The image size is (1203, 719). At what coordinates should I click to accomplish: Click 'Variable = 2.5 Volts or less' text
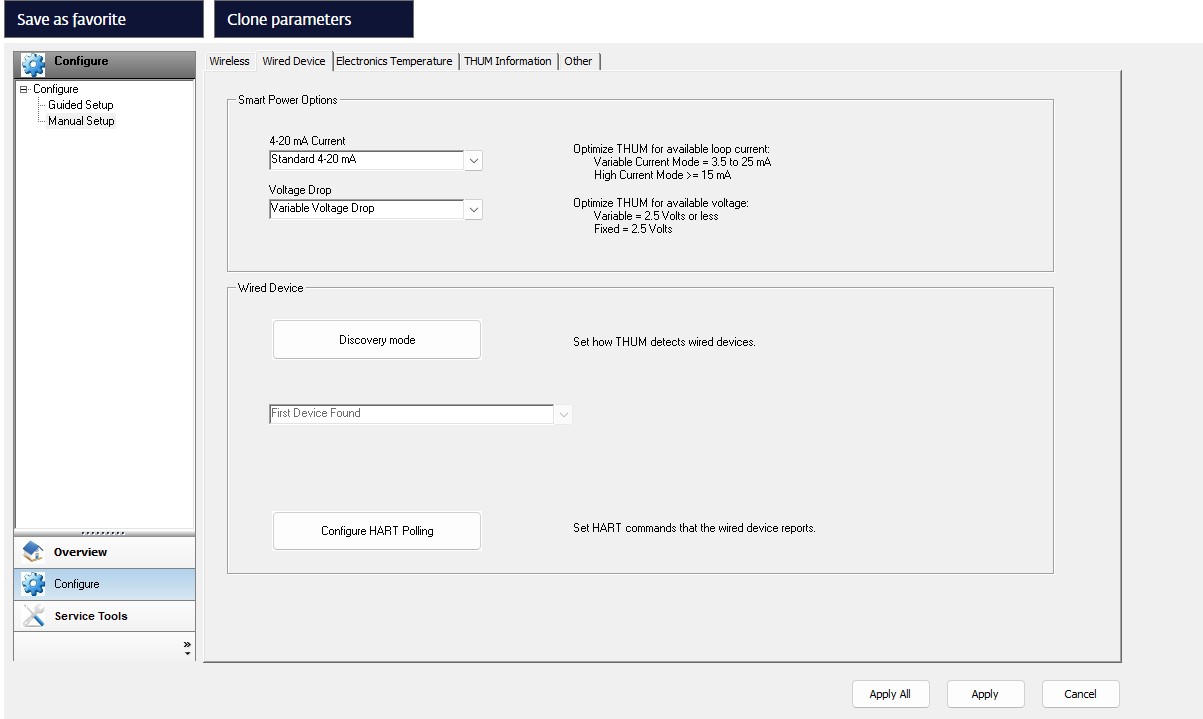[x=656, y=216]
